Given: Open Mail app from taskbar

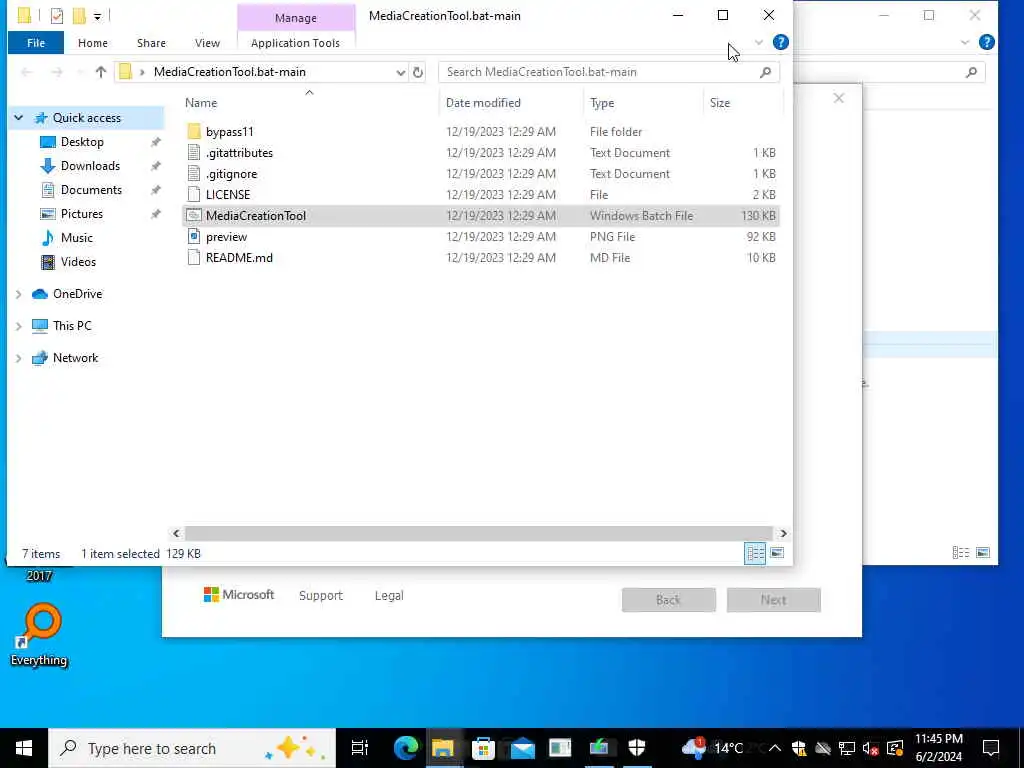Looking at the screenshot, I should (x=522, y=748).
